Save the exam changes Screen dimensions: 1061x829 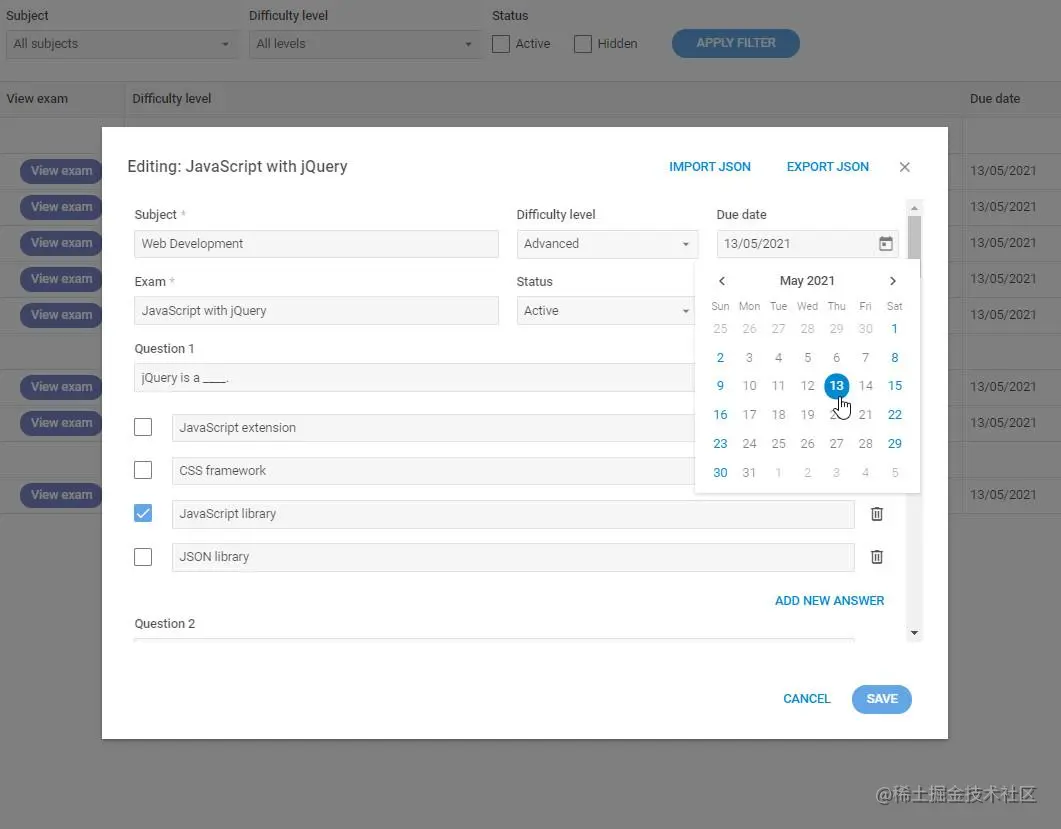coord(882,699)
